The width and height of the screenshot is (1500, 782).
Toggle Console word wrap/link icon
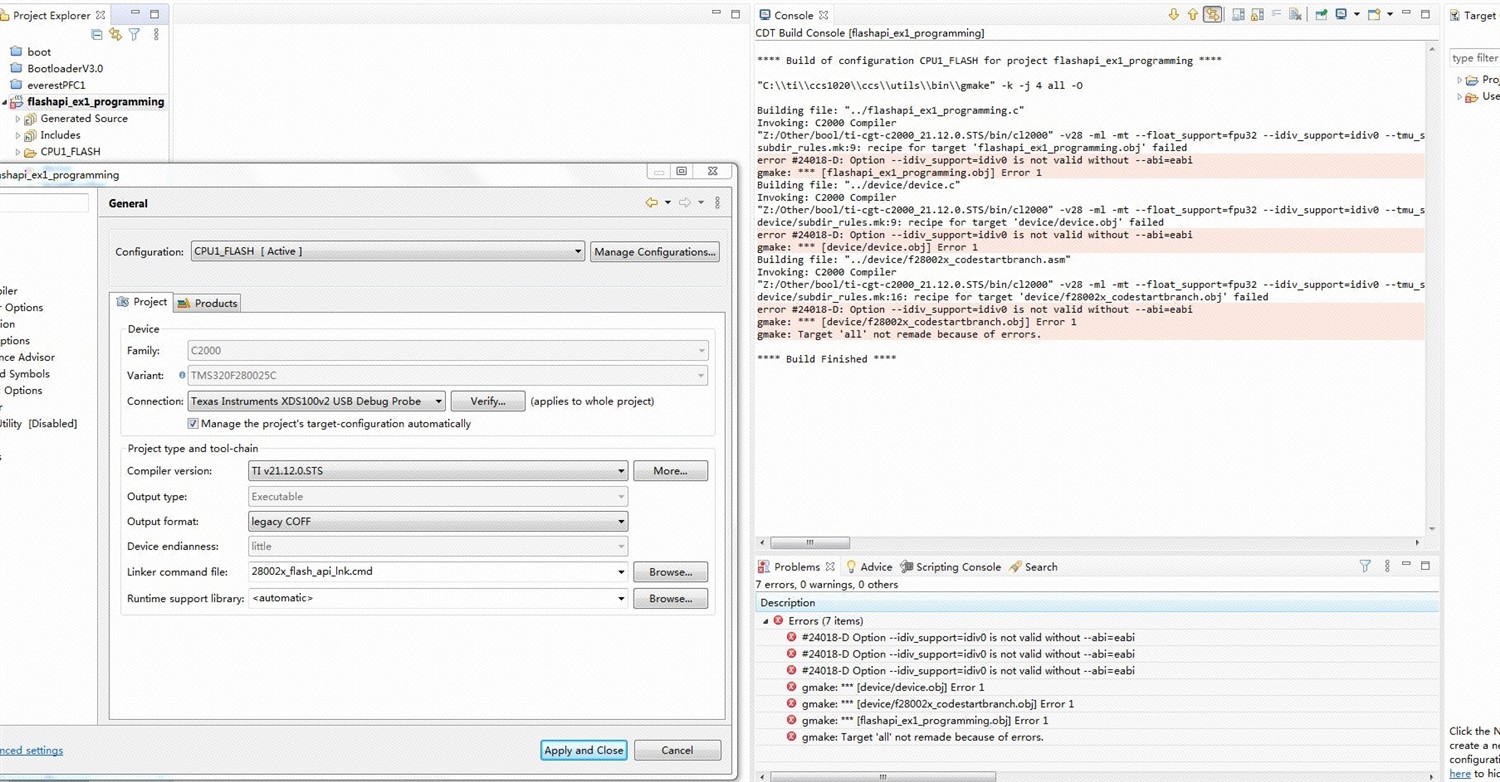[1212, 15]
